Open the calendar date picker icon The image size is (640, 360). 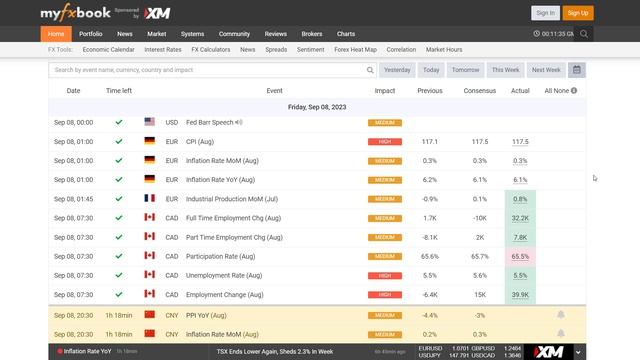tap(576, 70)
